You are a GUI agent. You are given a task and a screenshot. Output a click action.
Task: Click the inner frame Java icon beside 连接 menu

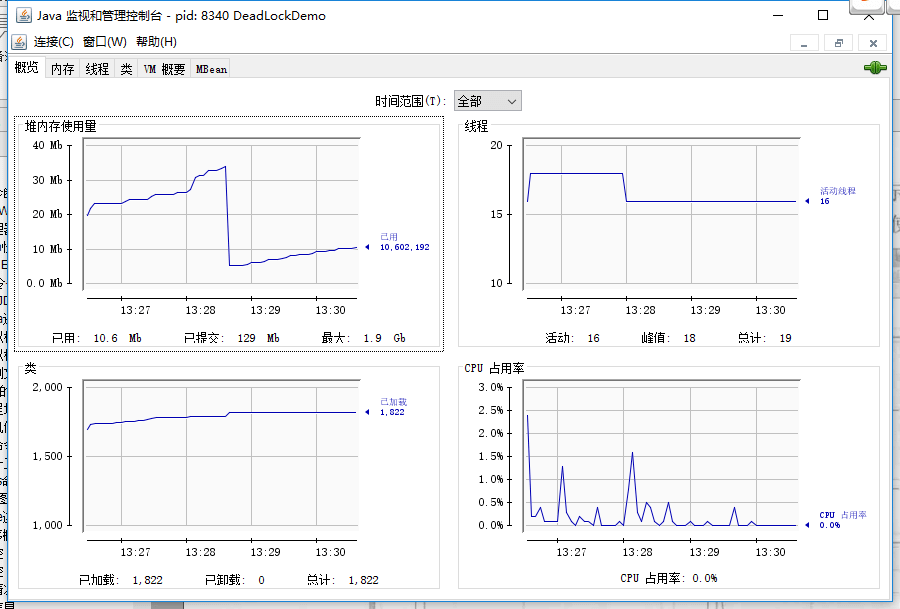coord(20,41)
